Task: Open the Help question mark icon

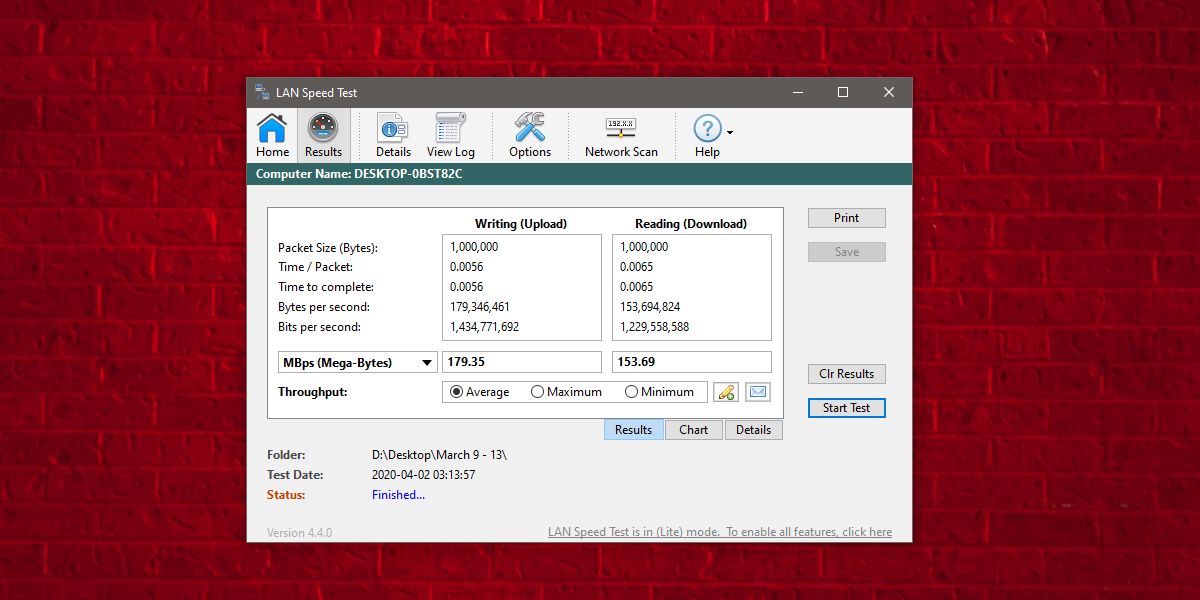Action: point(707,136)
